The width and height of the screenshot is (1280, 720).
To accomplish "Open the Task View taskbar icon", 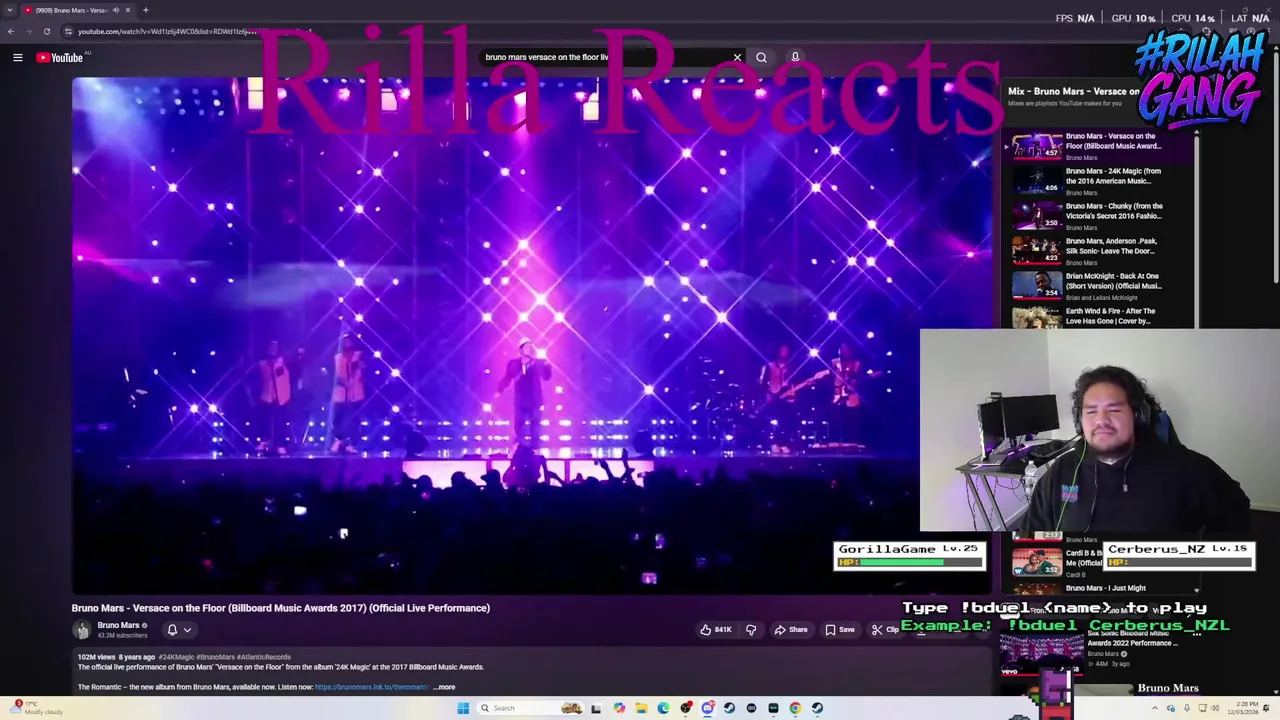I will click(x=596, y=708).
